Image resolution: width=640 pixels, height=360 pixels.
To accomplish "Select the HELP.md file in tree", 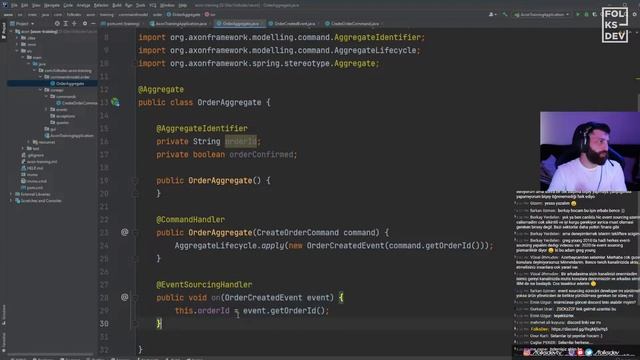I will pyautogui.click(x=32, y=168).
